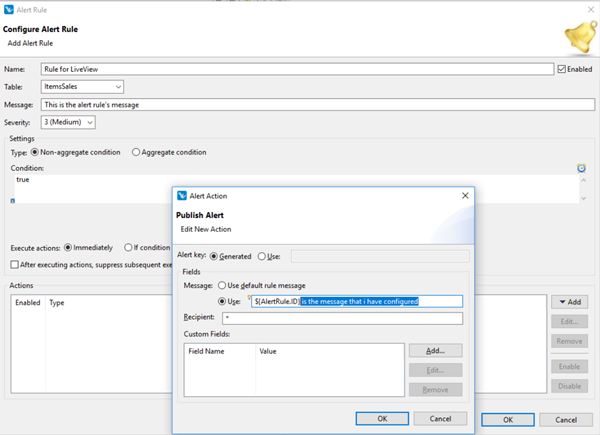
Task: Select Use default rule message option
Action: (x=223, y=285)
